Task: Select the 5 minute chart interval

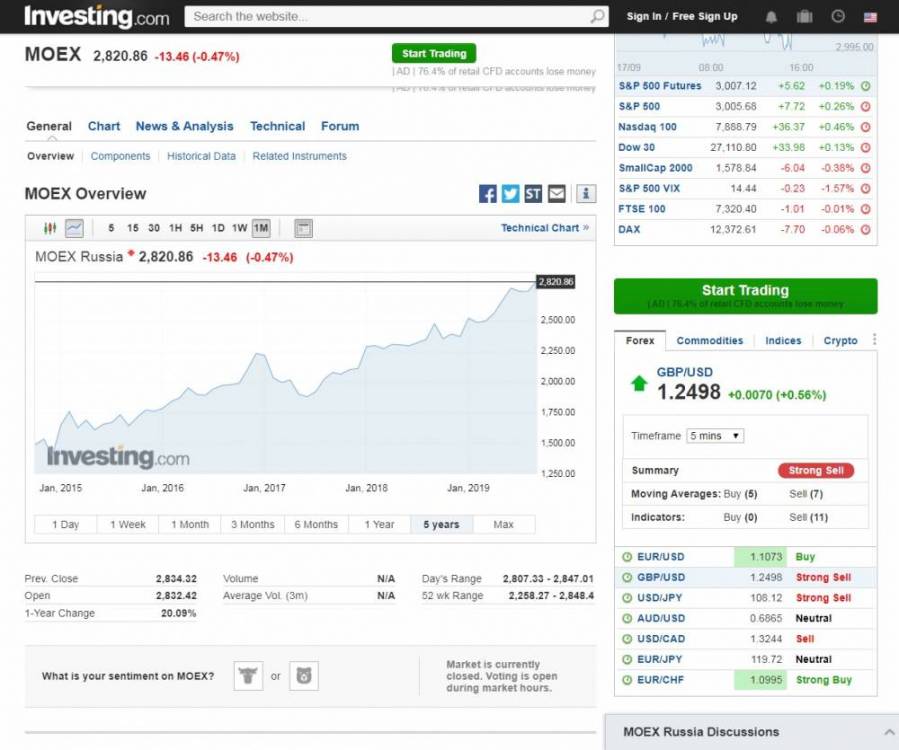Action: (x=111, y=228)
